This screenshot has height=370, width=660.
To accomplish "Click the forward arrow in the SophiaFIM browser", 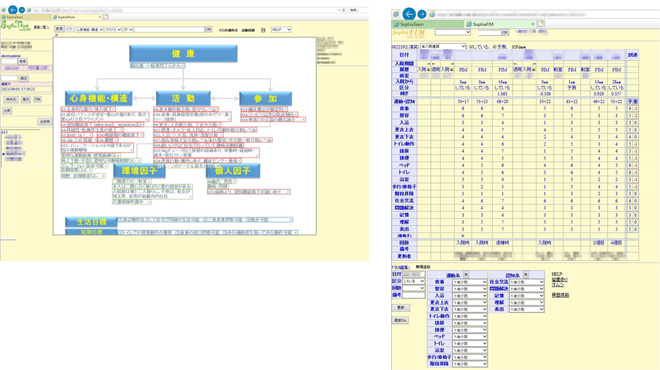I will tap(421, 14).
